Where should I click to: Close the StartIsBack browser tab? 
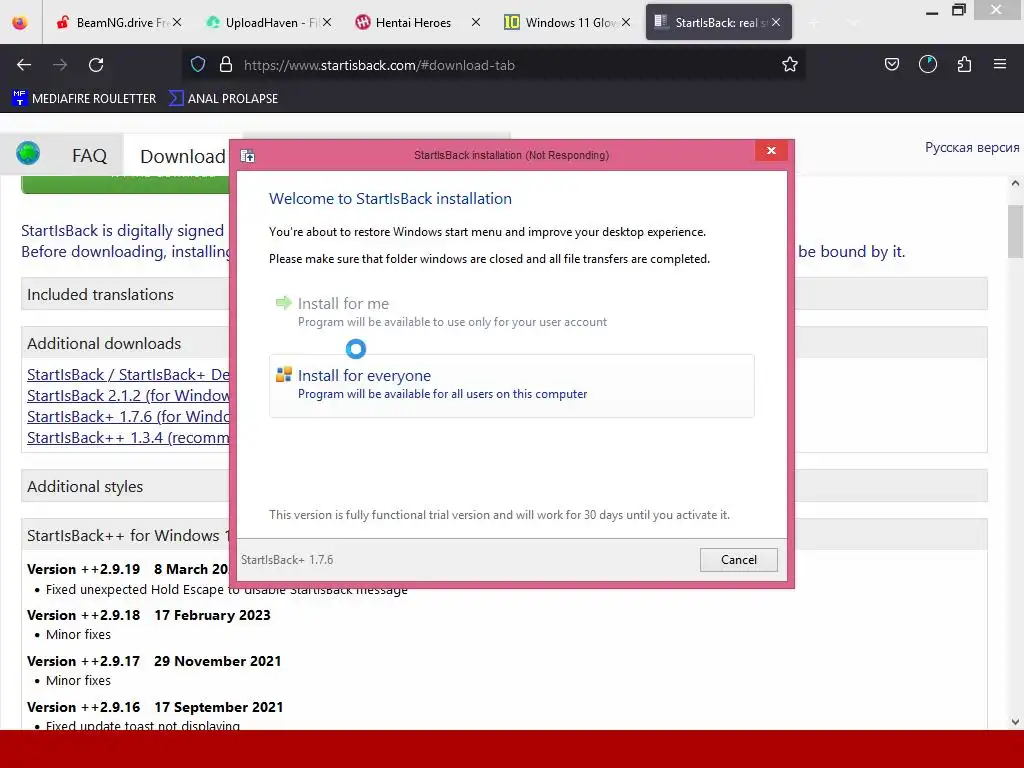click(776, 22)
